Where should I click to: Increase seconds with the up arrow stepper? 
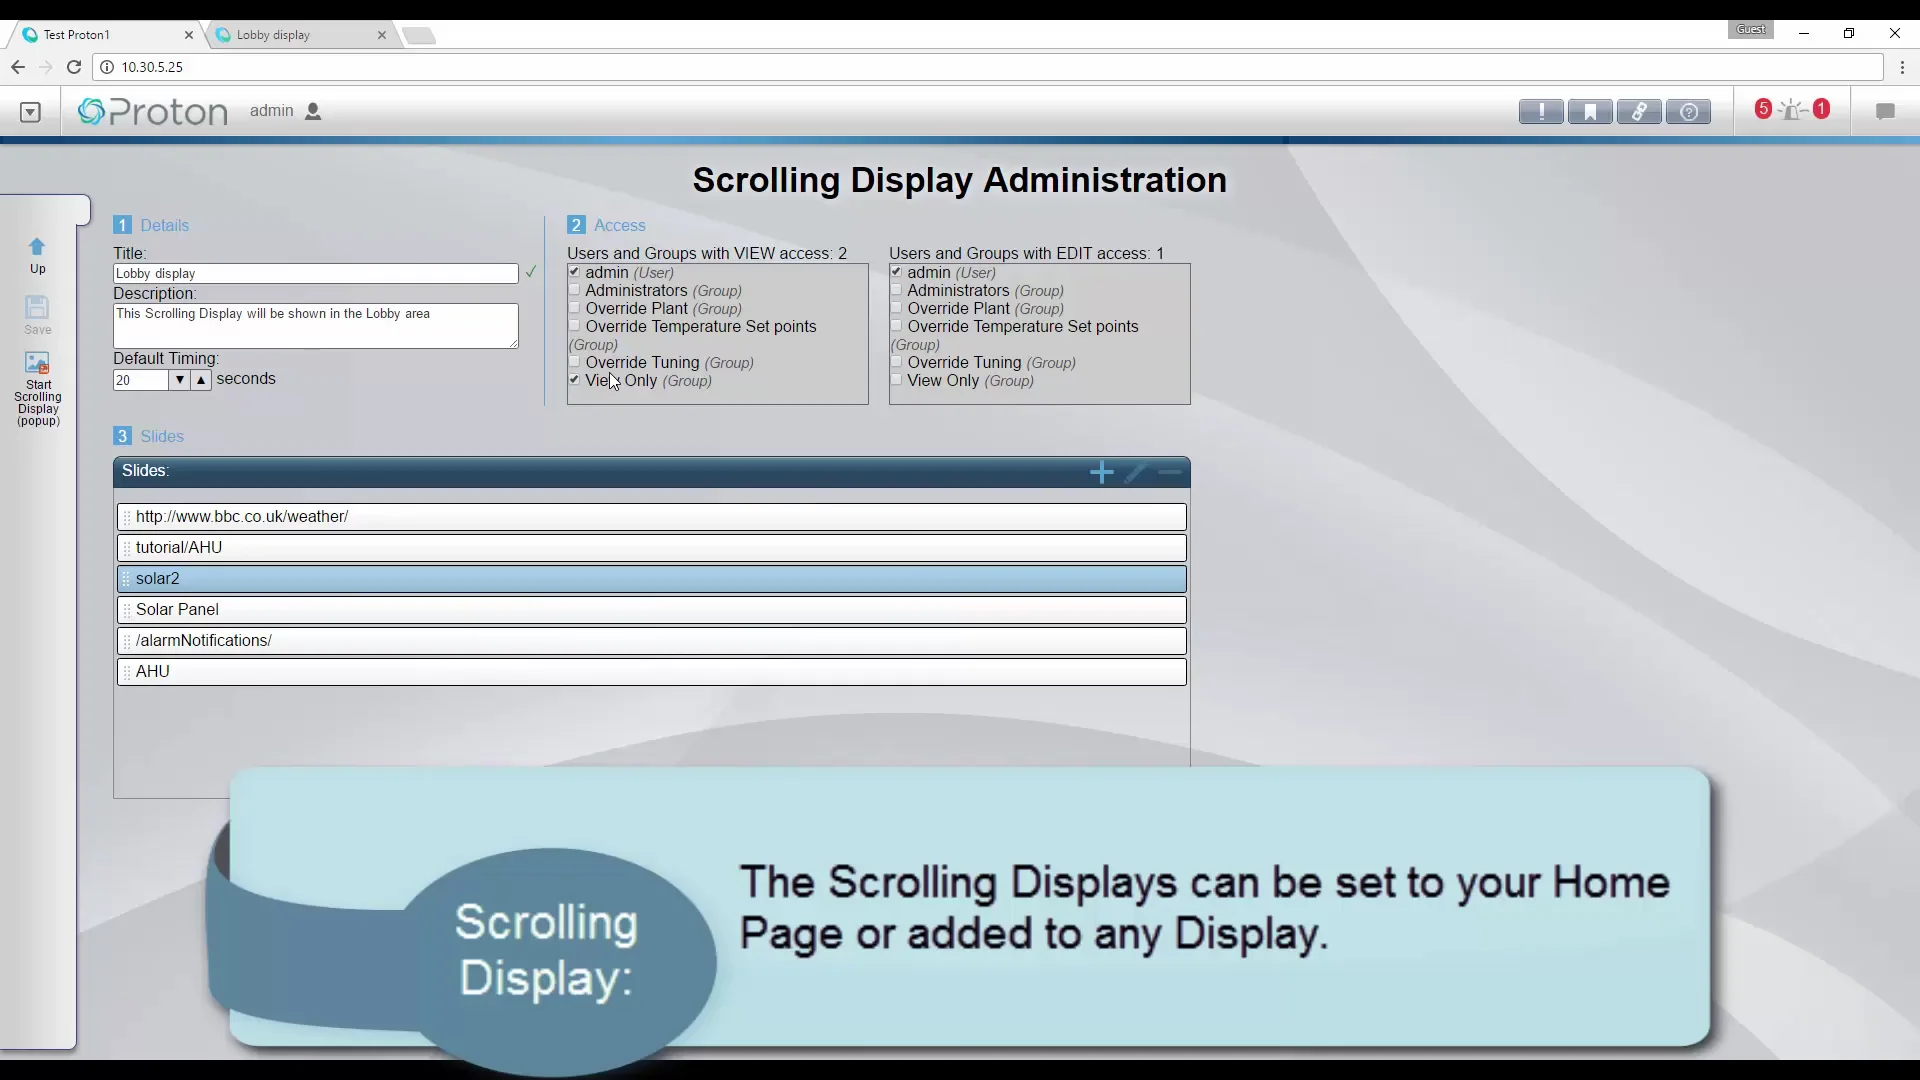click(x=200, y=380)
